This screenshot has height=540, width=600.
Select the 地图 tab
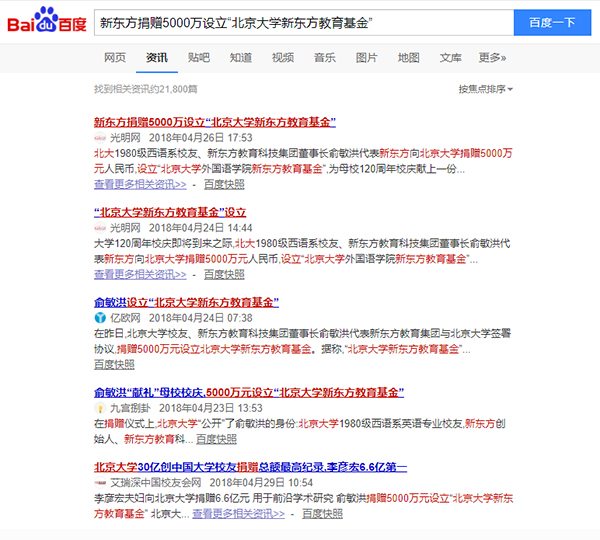409,58
